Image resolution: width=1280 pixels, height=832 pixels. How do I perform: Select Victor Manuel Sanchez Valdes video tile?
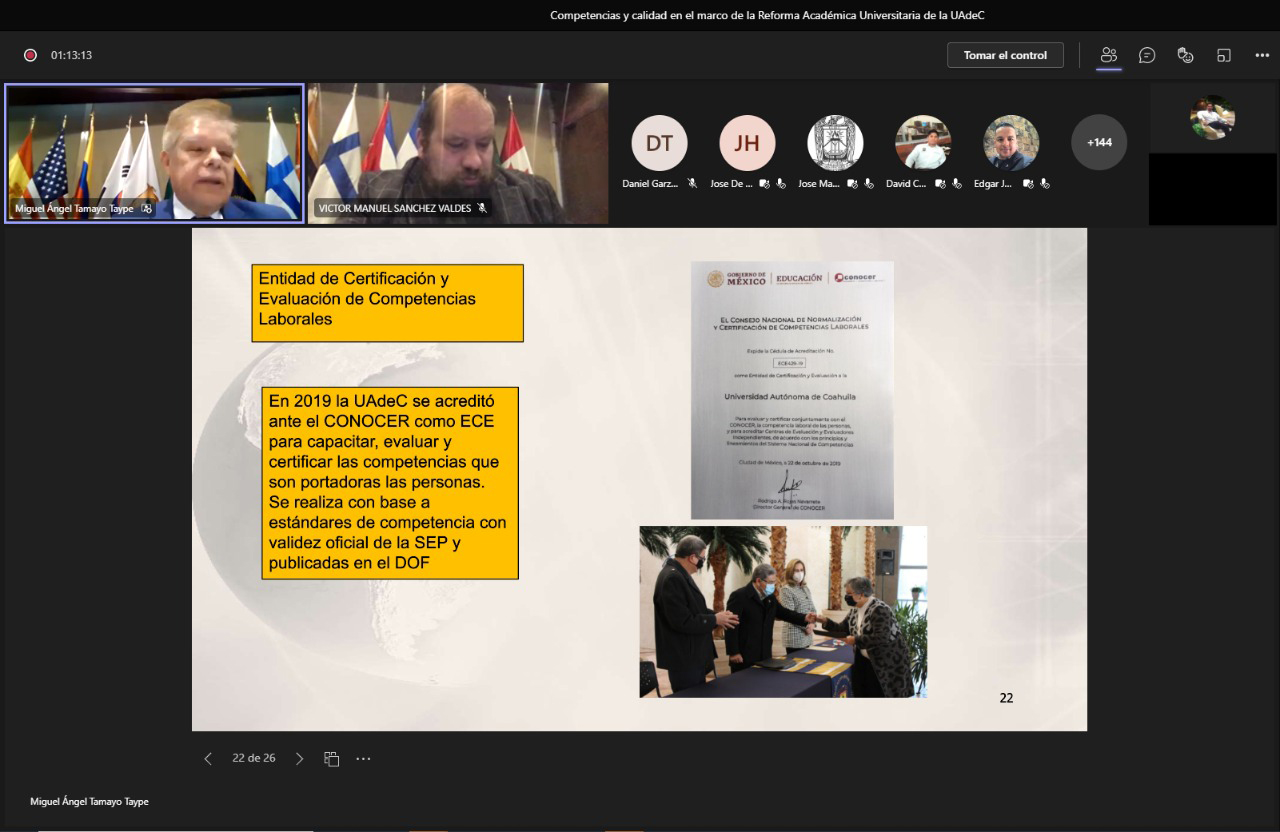tap(458, 152)
